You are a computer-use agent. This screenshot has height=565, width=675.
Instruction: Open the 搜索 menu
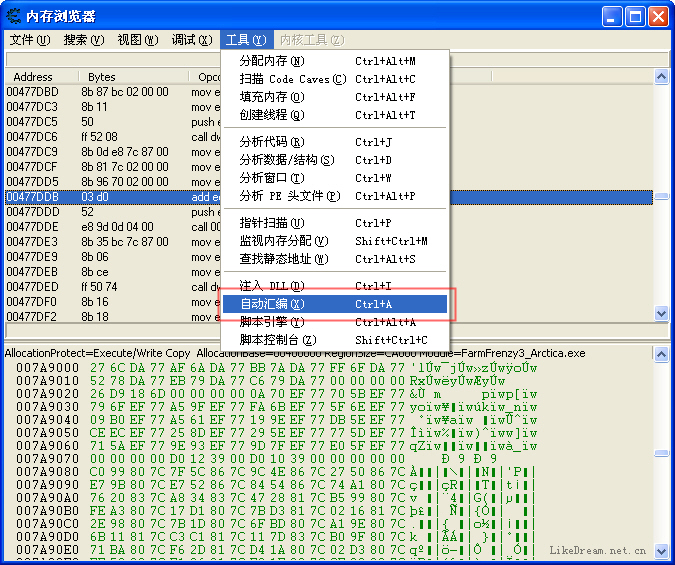pos(84,40)
